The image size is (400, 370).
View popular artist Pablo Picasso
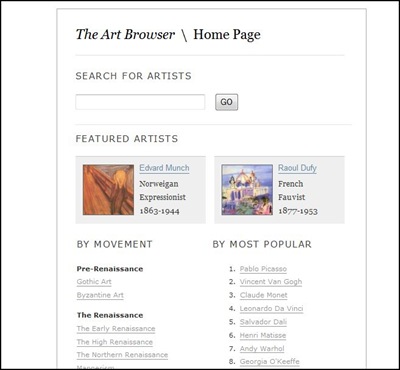(263, 269)
